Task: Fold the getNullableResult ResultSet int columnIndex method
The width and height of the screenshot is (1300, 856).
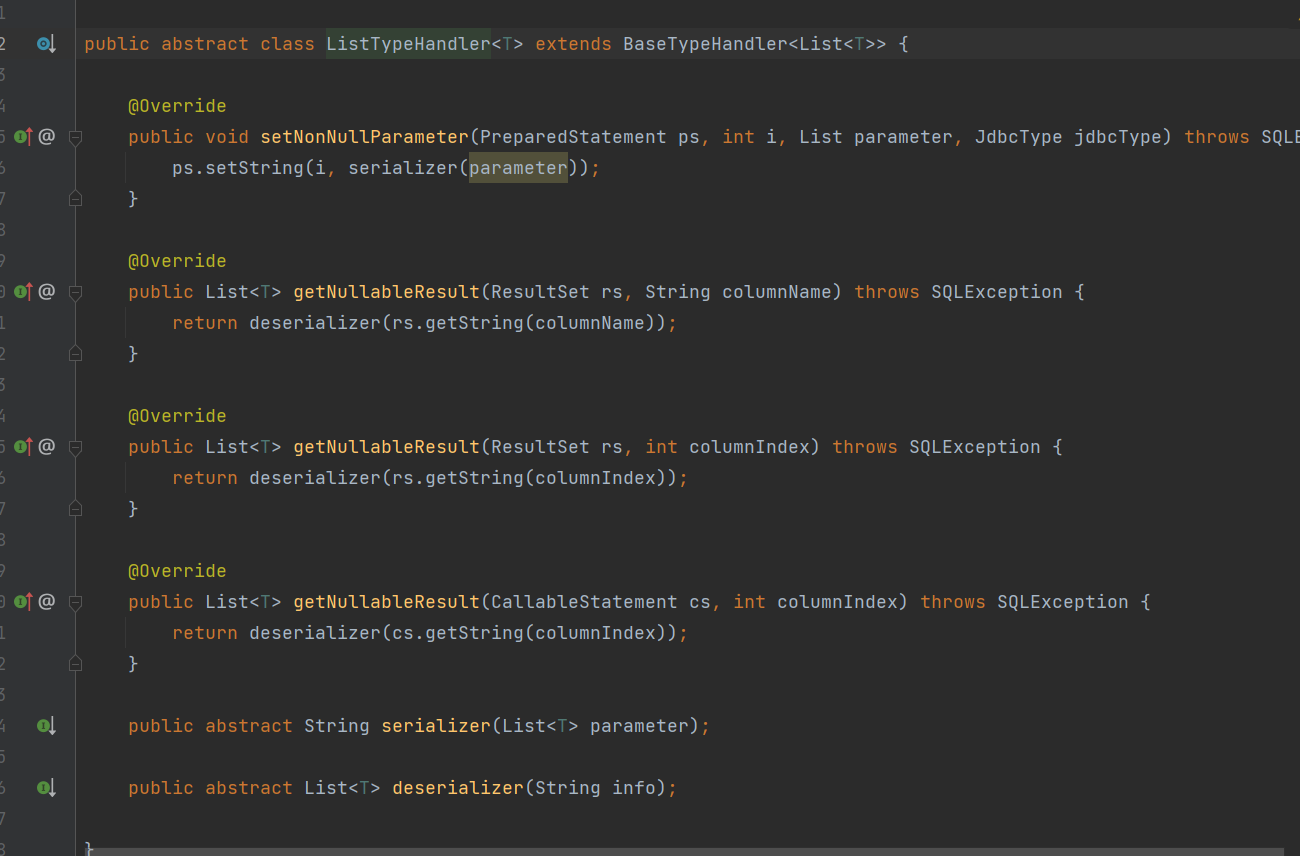Action: pyautogui.click(x=75, y=448)
